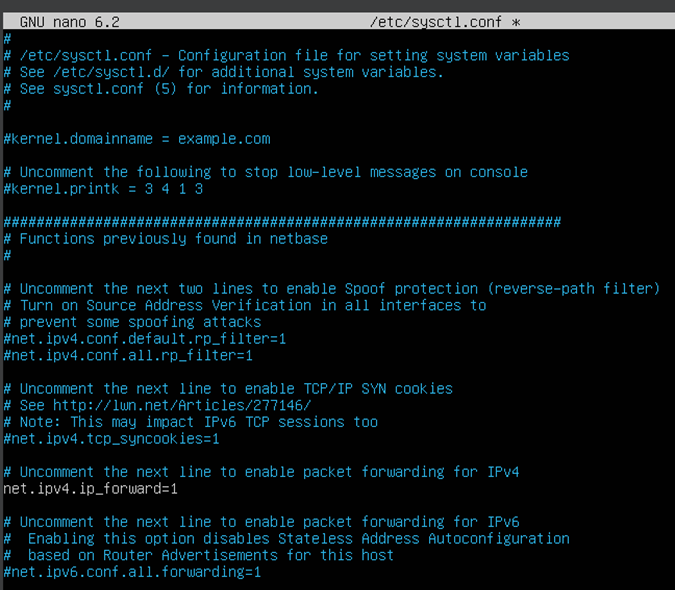Place cursor on '#kernel.printk = 3 4 1 3'
The width and height of the screenshot is (675, 590).
click(x=103, y=189)
